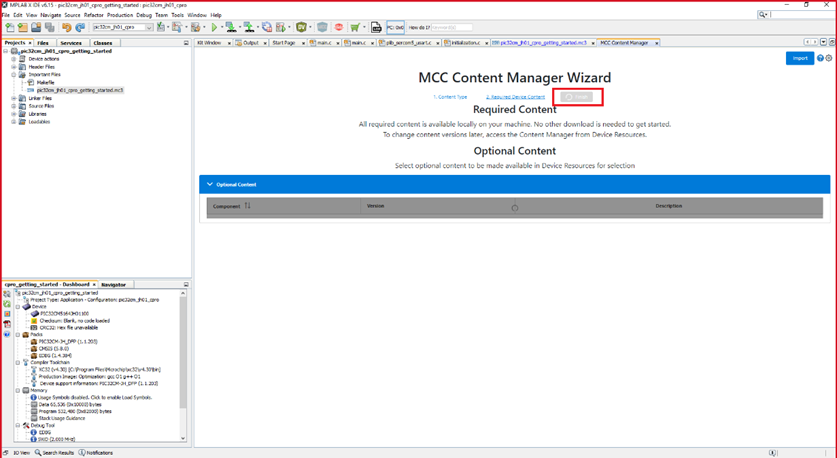The width and height of the screenshot is (837, 458).
Task: Click the MCC shopping cart icon
Action: pos(355,28)
